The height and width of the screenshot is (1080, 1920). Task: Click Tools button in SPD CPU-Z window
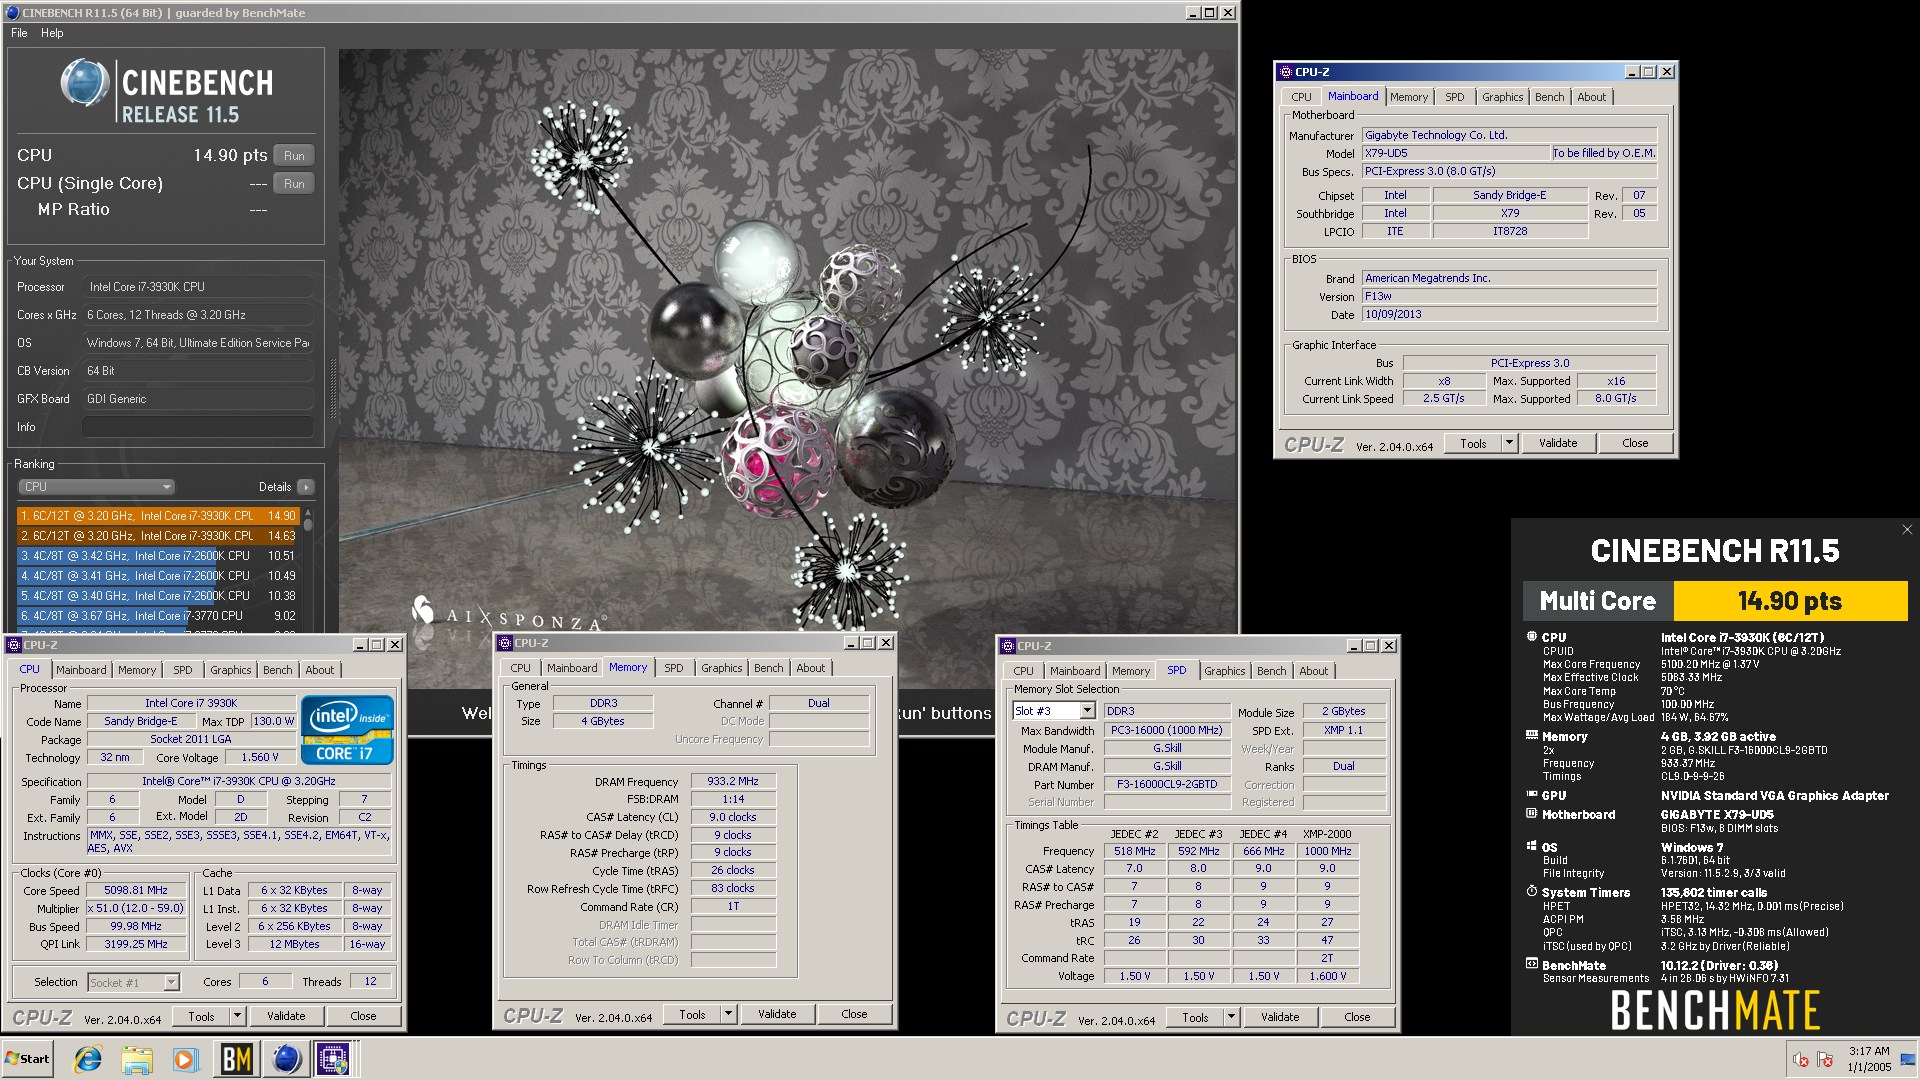coord(1194,1017)
